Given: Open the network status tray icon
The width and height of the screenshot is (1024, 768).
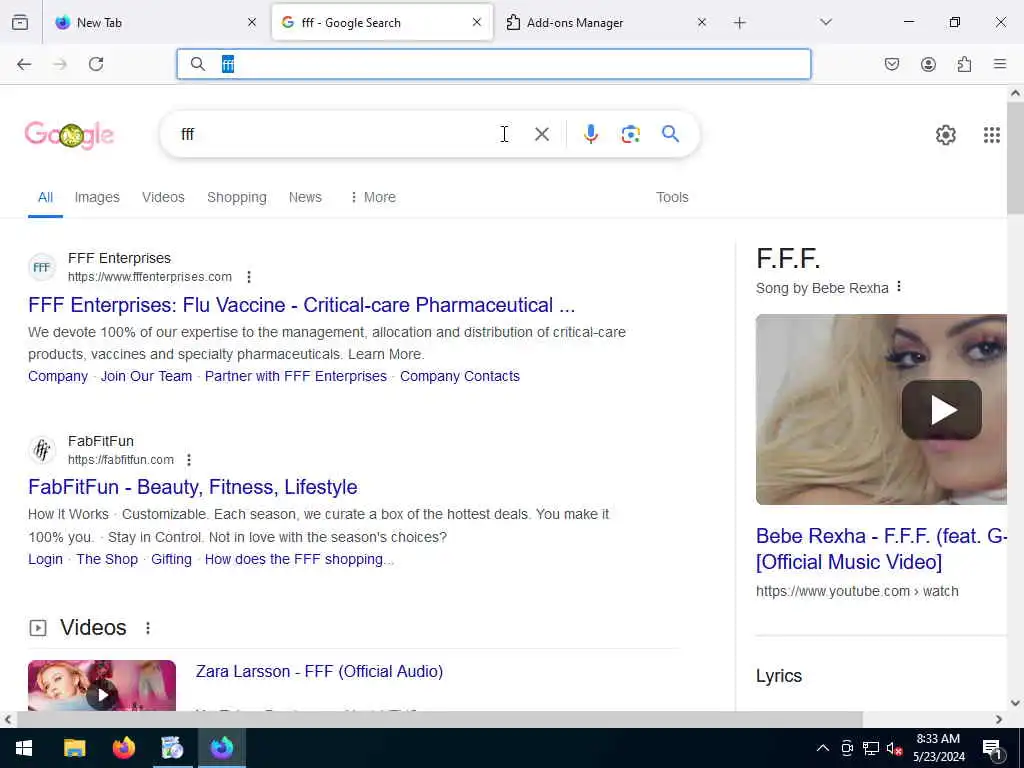Looking at the screenshot, I should tap(871, 748).
